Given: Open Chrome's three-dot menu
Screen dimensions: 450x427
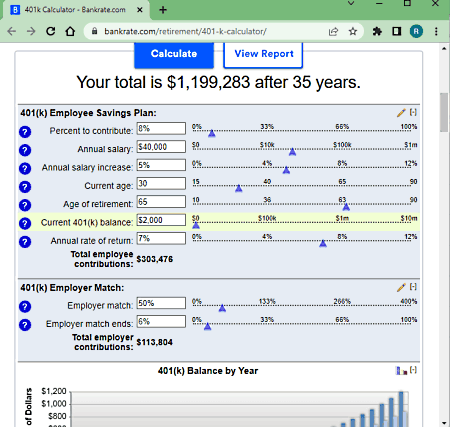Looking at the screenshot, I should click(x=436, y=31).
